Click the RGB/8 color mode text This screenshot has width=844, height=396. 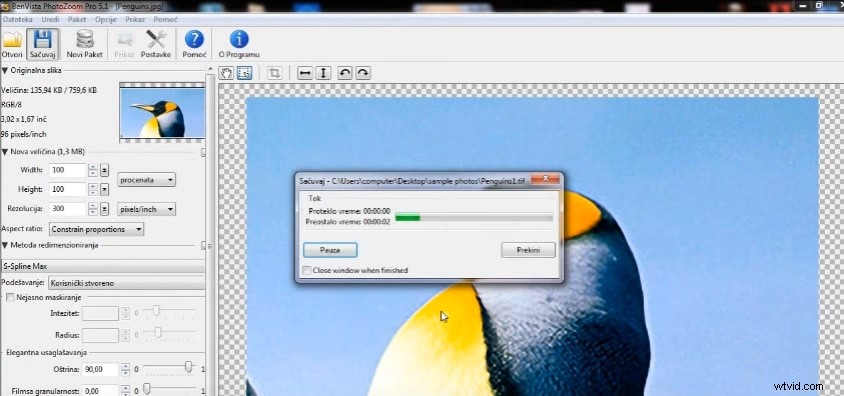click(x=11, y=105)
